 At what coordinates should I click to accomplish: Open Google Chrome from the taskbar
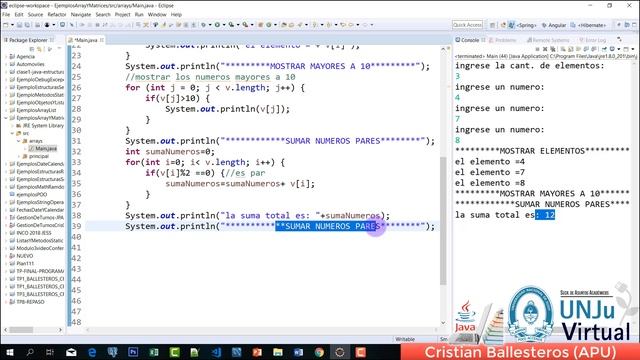pos(319,352)
